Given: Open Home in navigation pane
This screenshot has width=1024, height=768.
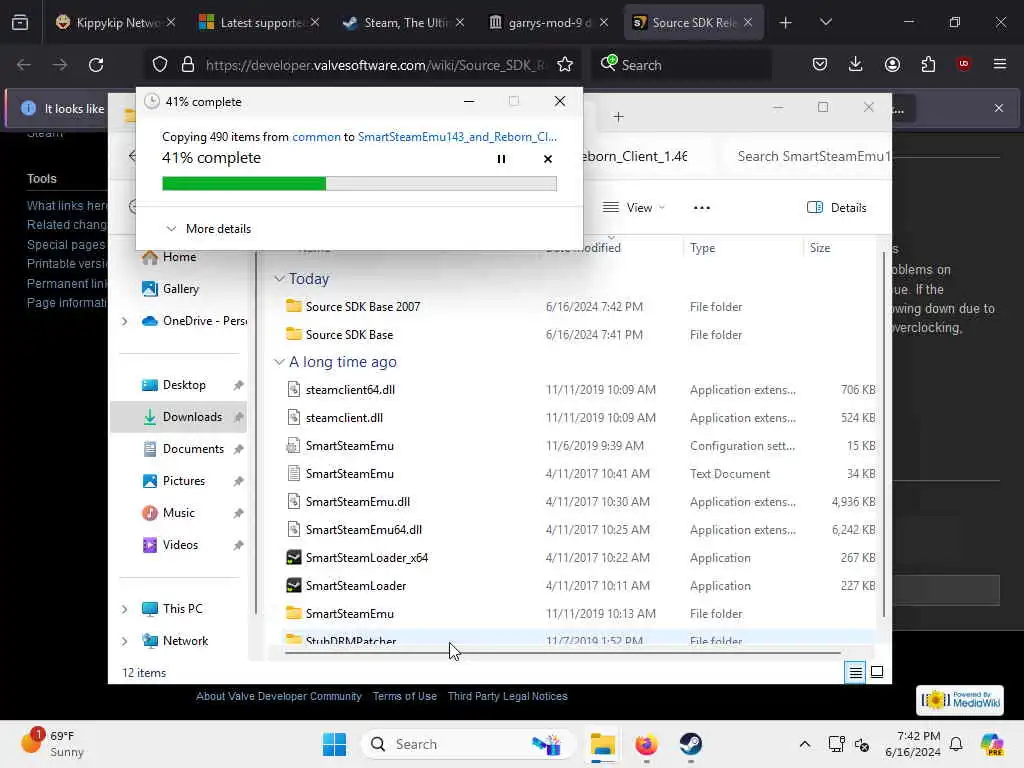Looking at the screenshot, I should click(179, 257).
